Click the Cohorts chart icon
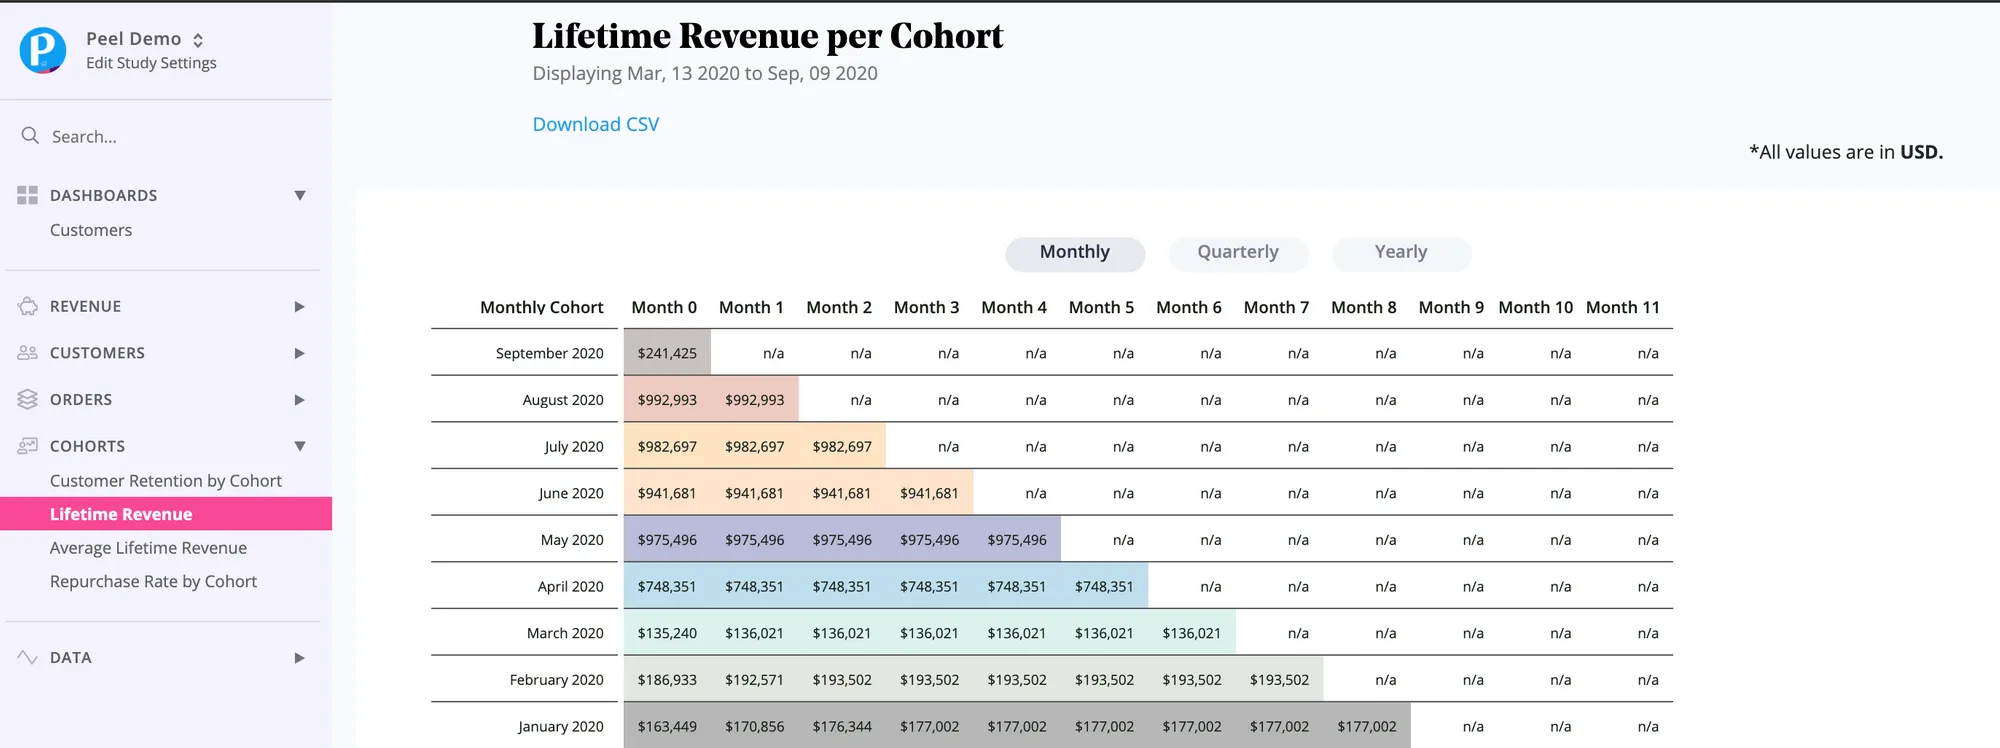The height and width of the screenshot is (748, 2000). (x=28, y=446)
